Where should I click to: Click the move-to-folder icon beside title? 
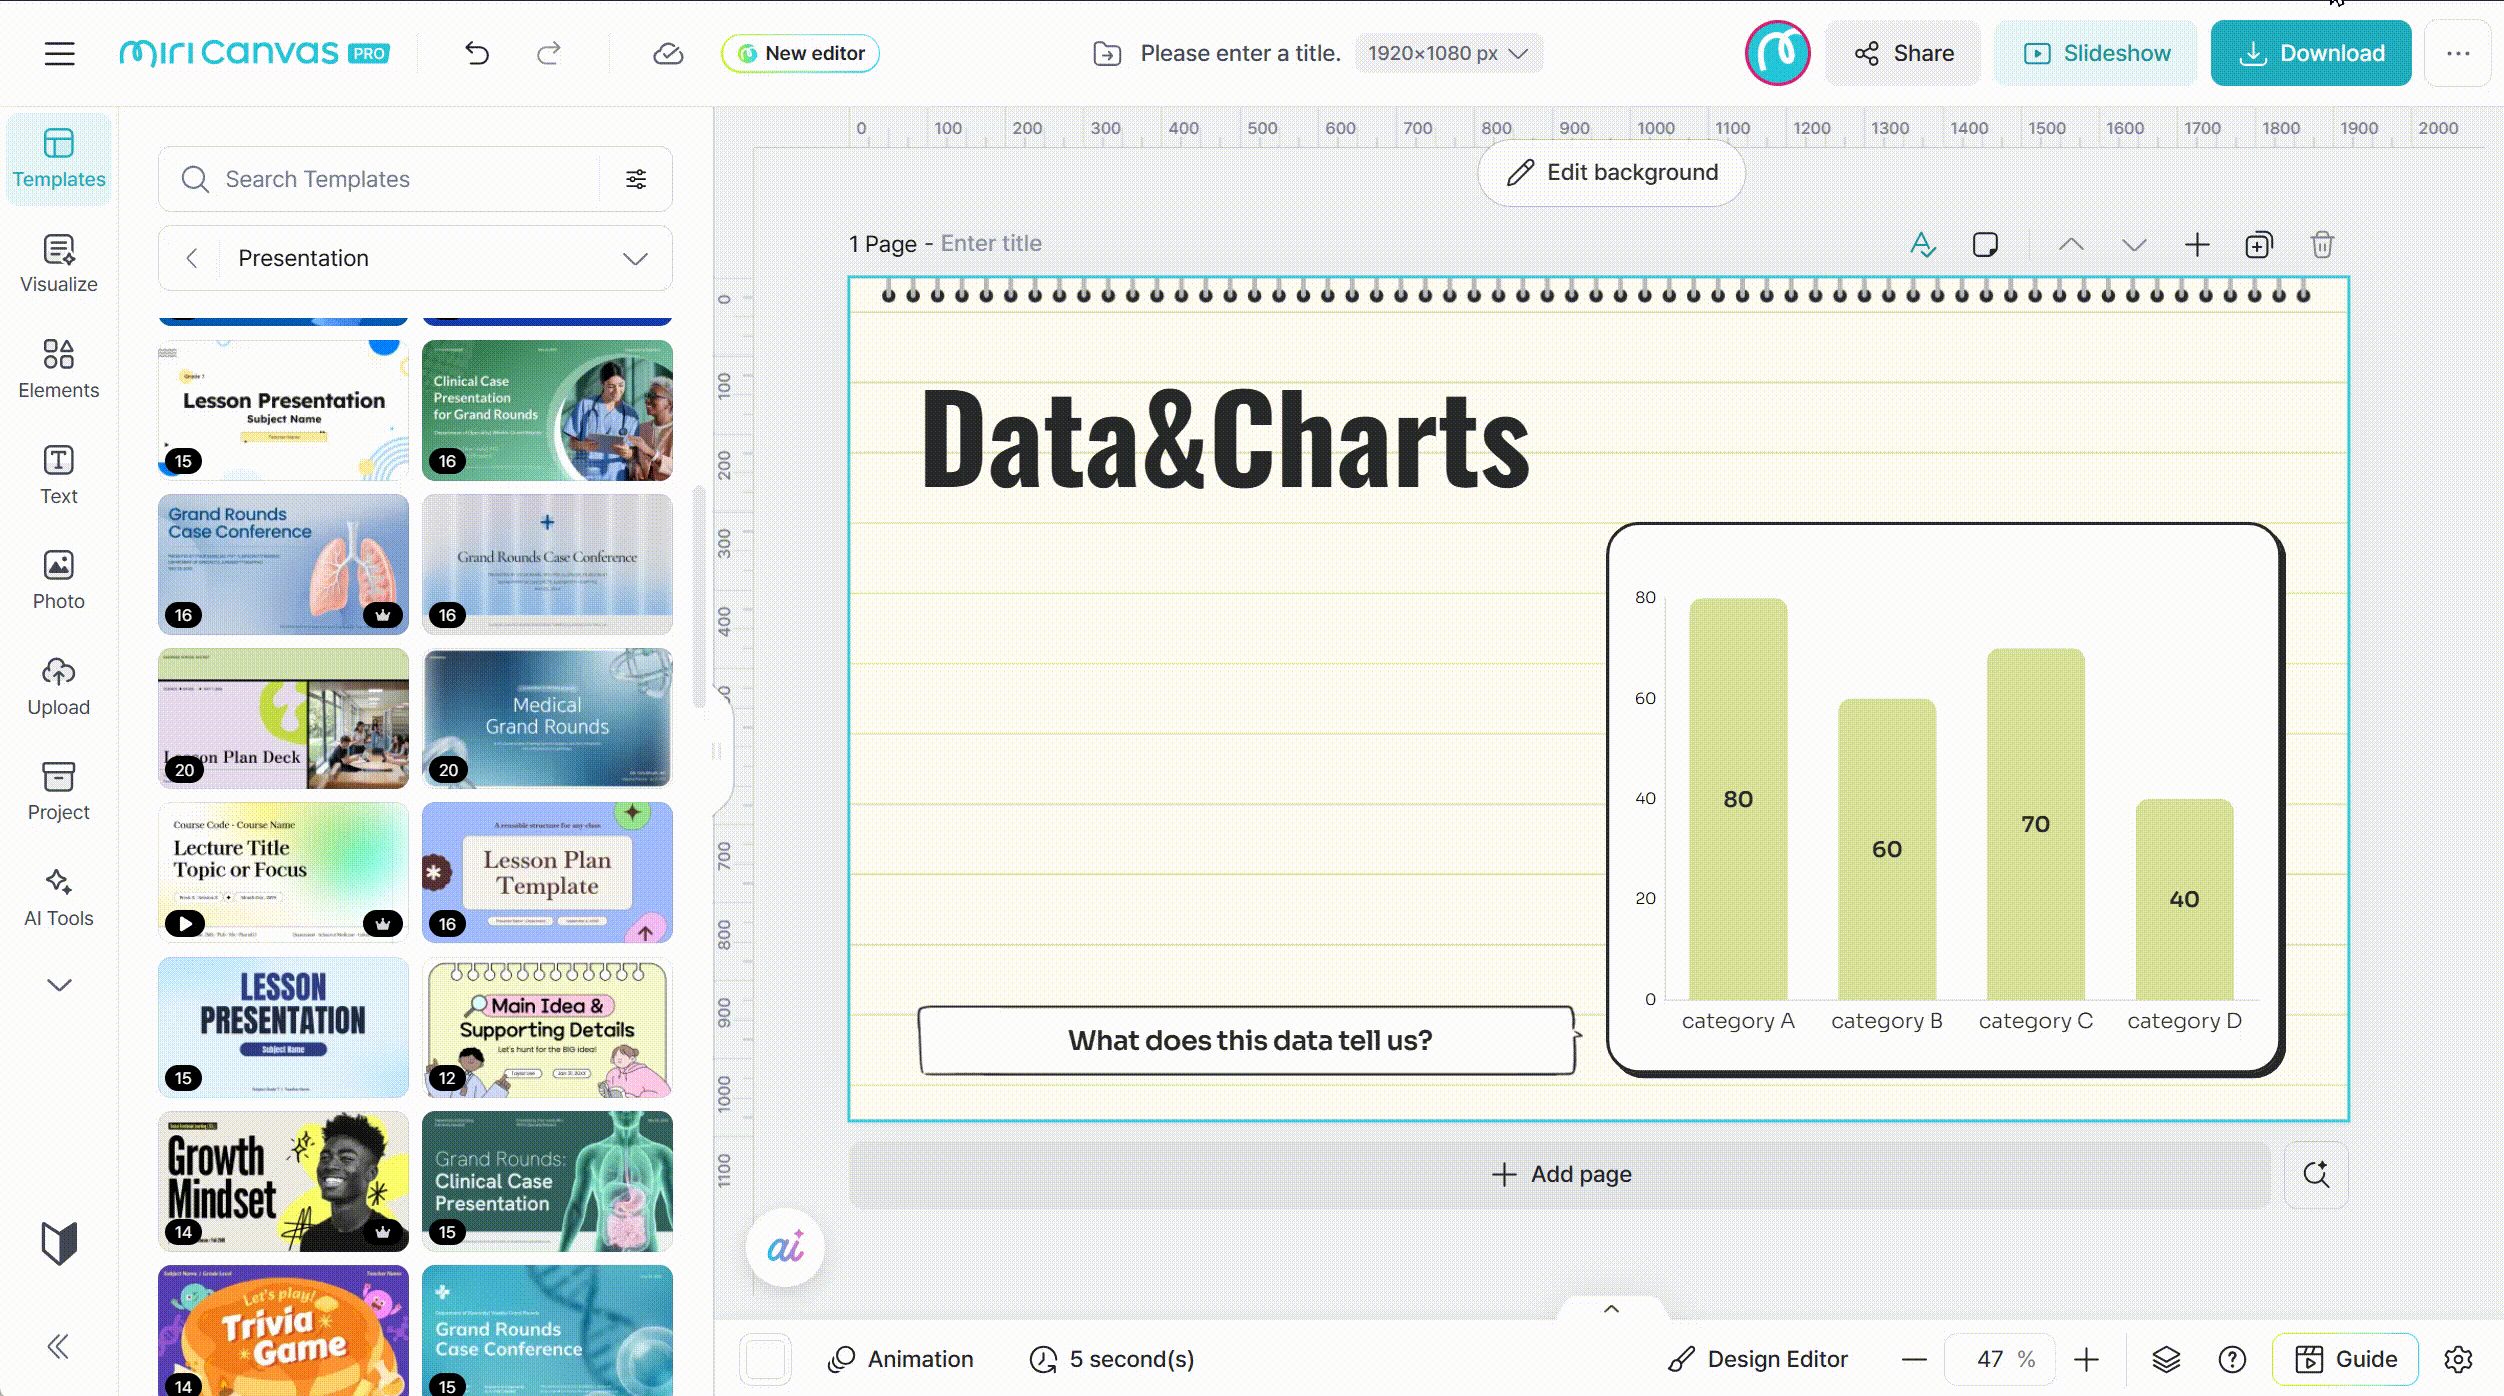[x=1107, y=53]
